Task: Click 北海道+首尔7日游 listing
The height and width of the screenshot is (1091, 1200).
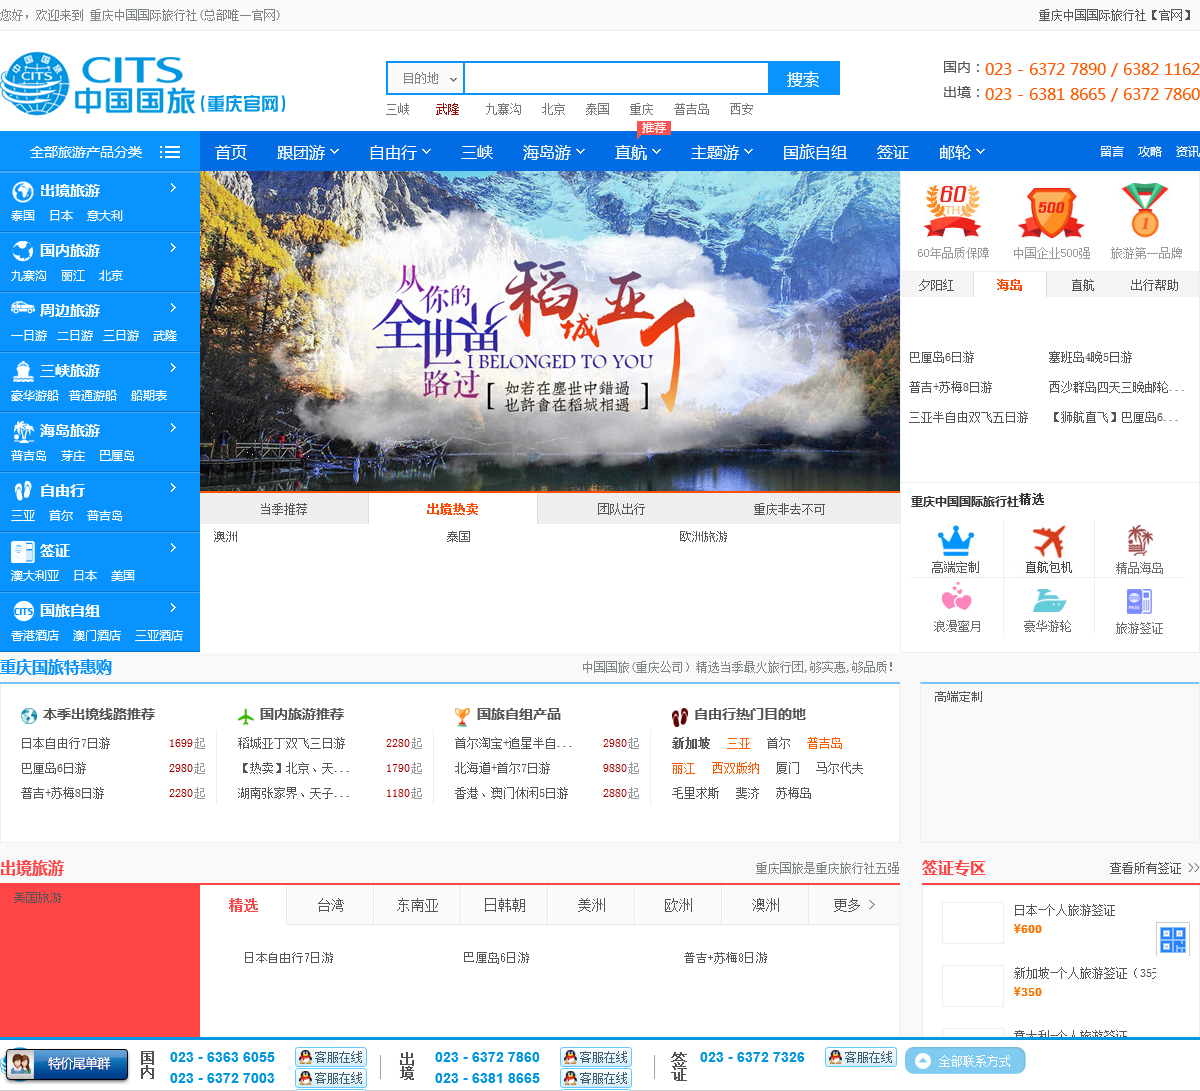Action: point(503,768)
